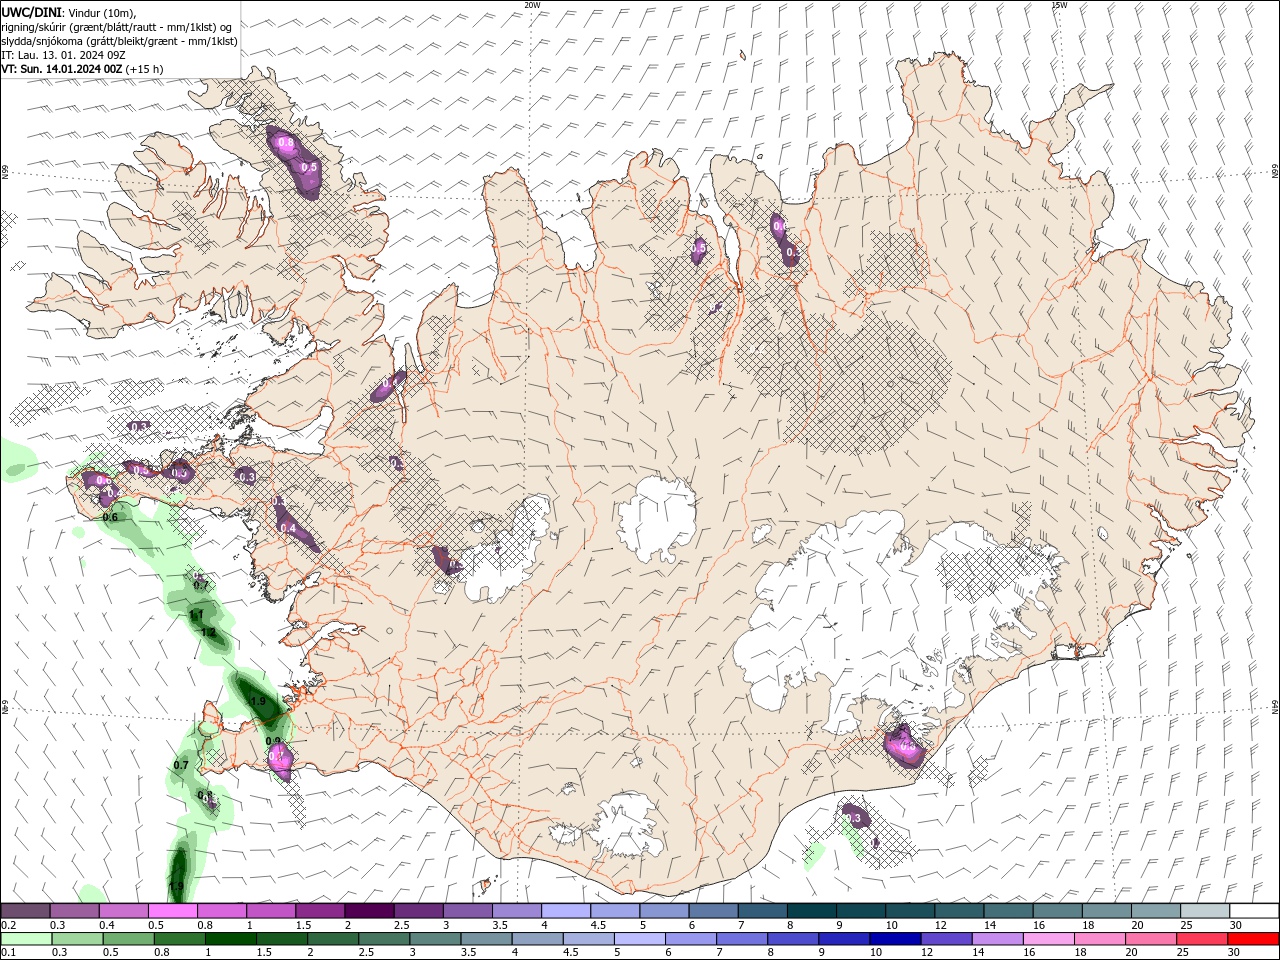Click the '1.1' rain value in green band
The height and width of the screenshot is (960, 1280).
tap(197, 614)
